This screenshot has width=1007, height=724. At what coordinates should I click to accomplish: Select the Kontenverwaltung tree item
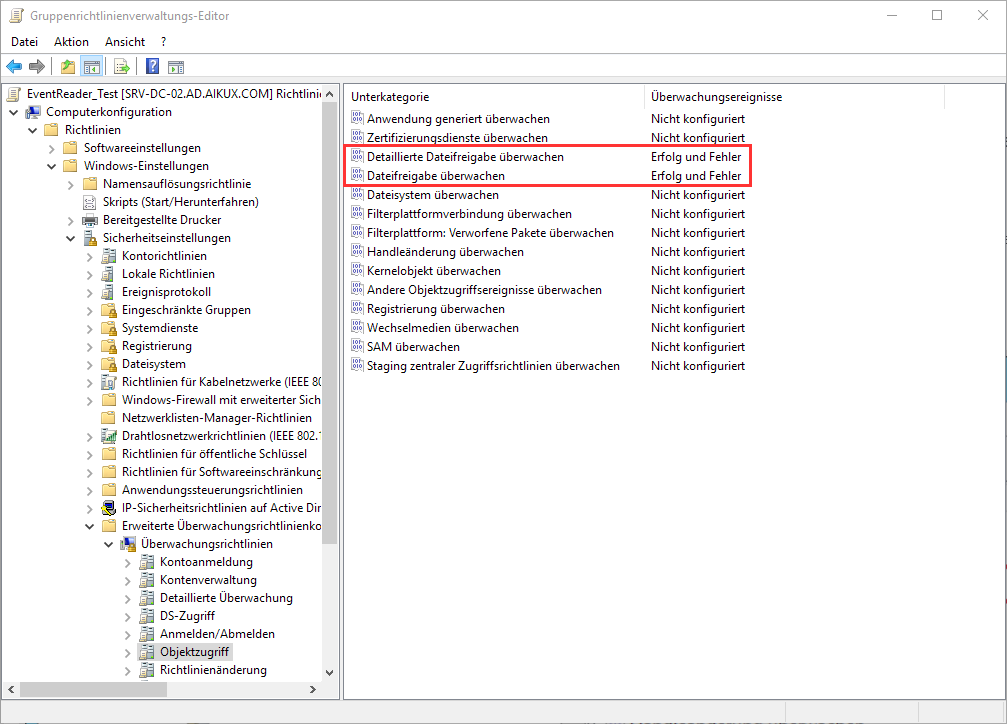[208, 579]
